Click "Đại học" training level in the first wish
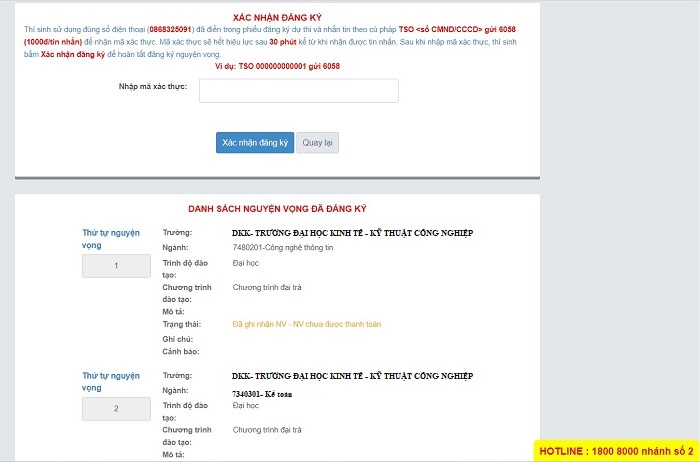This screenshot has width=700, height=462. coord(246,261)
